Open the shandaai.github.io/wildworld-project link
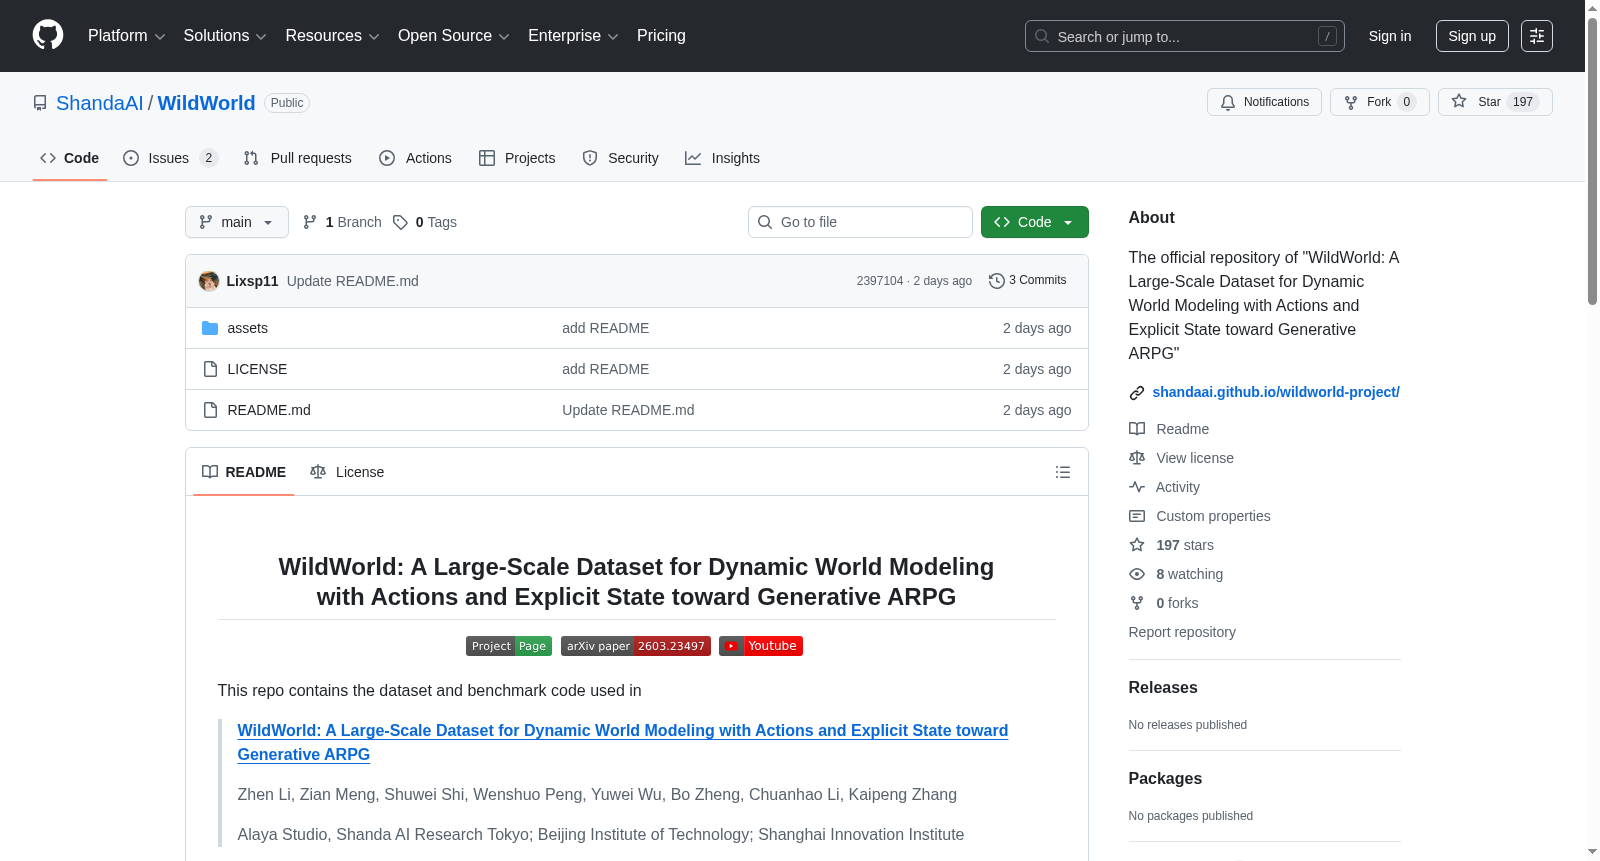The height and width of the screenshot is (861, 1600). pyautogui.click(x=1276, y=392)
